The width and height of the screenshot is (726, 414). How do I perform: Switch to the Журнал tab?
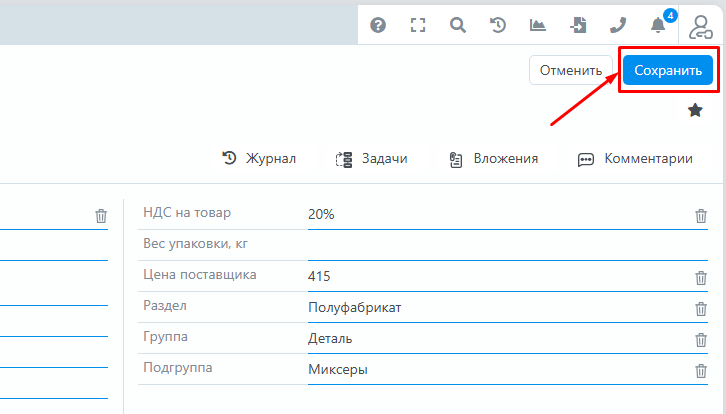[259, 158]
